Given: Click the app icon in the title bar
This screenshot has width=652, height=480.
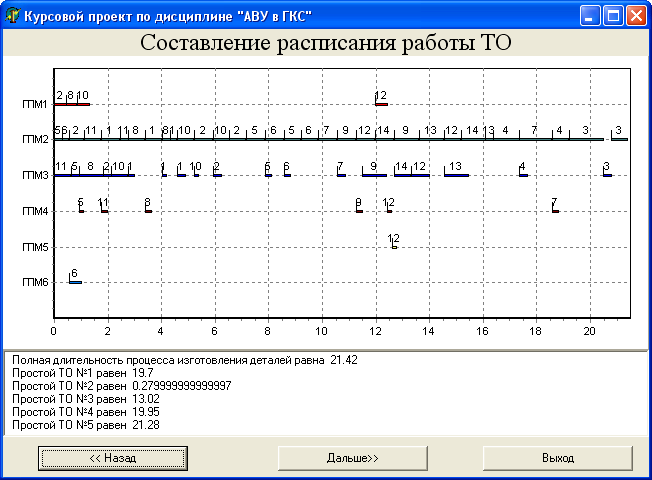Looking at the screenshot, I should (12, 15).
